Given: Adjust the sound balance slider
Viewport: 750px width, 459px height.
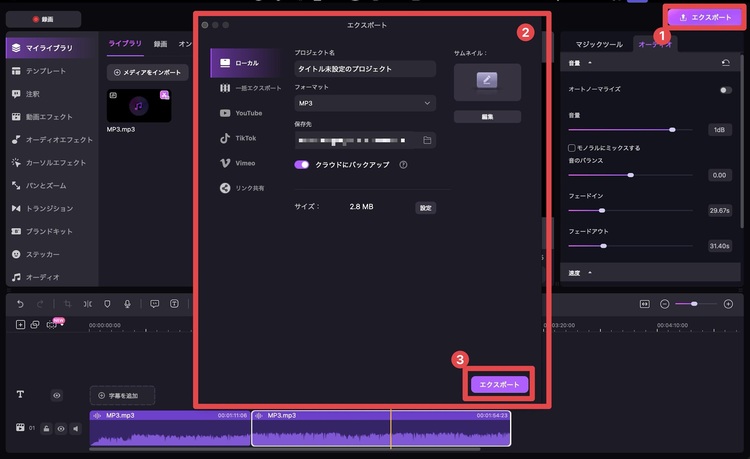Looking at the screenshot, I should click(630, 175).
